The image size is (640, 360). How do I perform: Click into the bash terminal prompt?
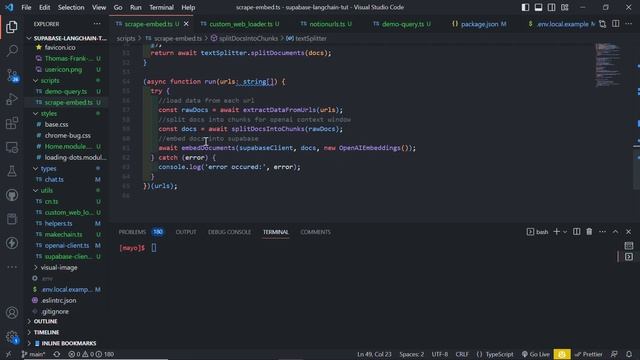(154, 248)
